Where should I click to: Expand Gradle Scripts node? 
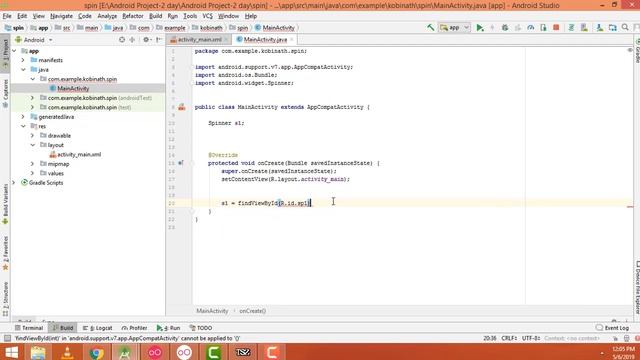(14, 183)
